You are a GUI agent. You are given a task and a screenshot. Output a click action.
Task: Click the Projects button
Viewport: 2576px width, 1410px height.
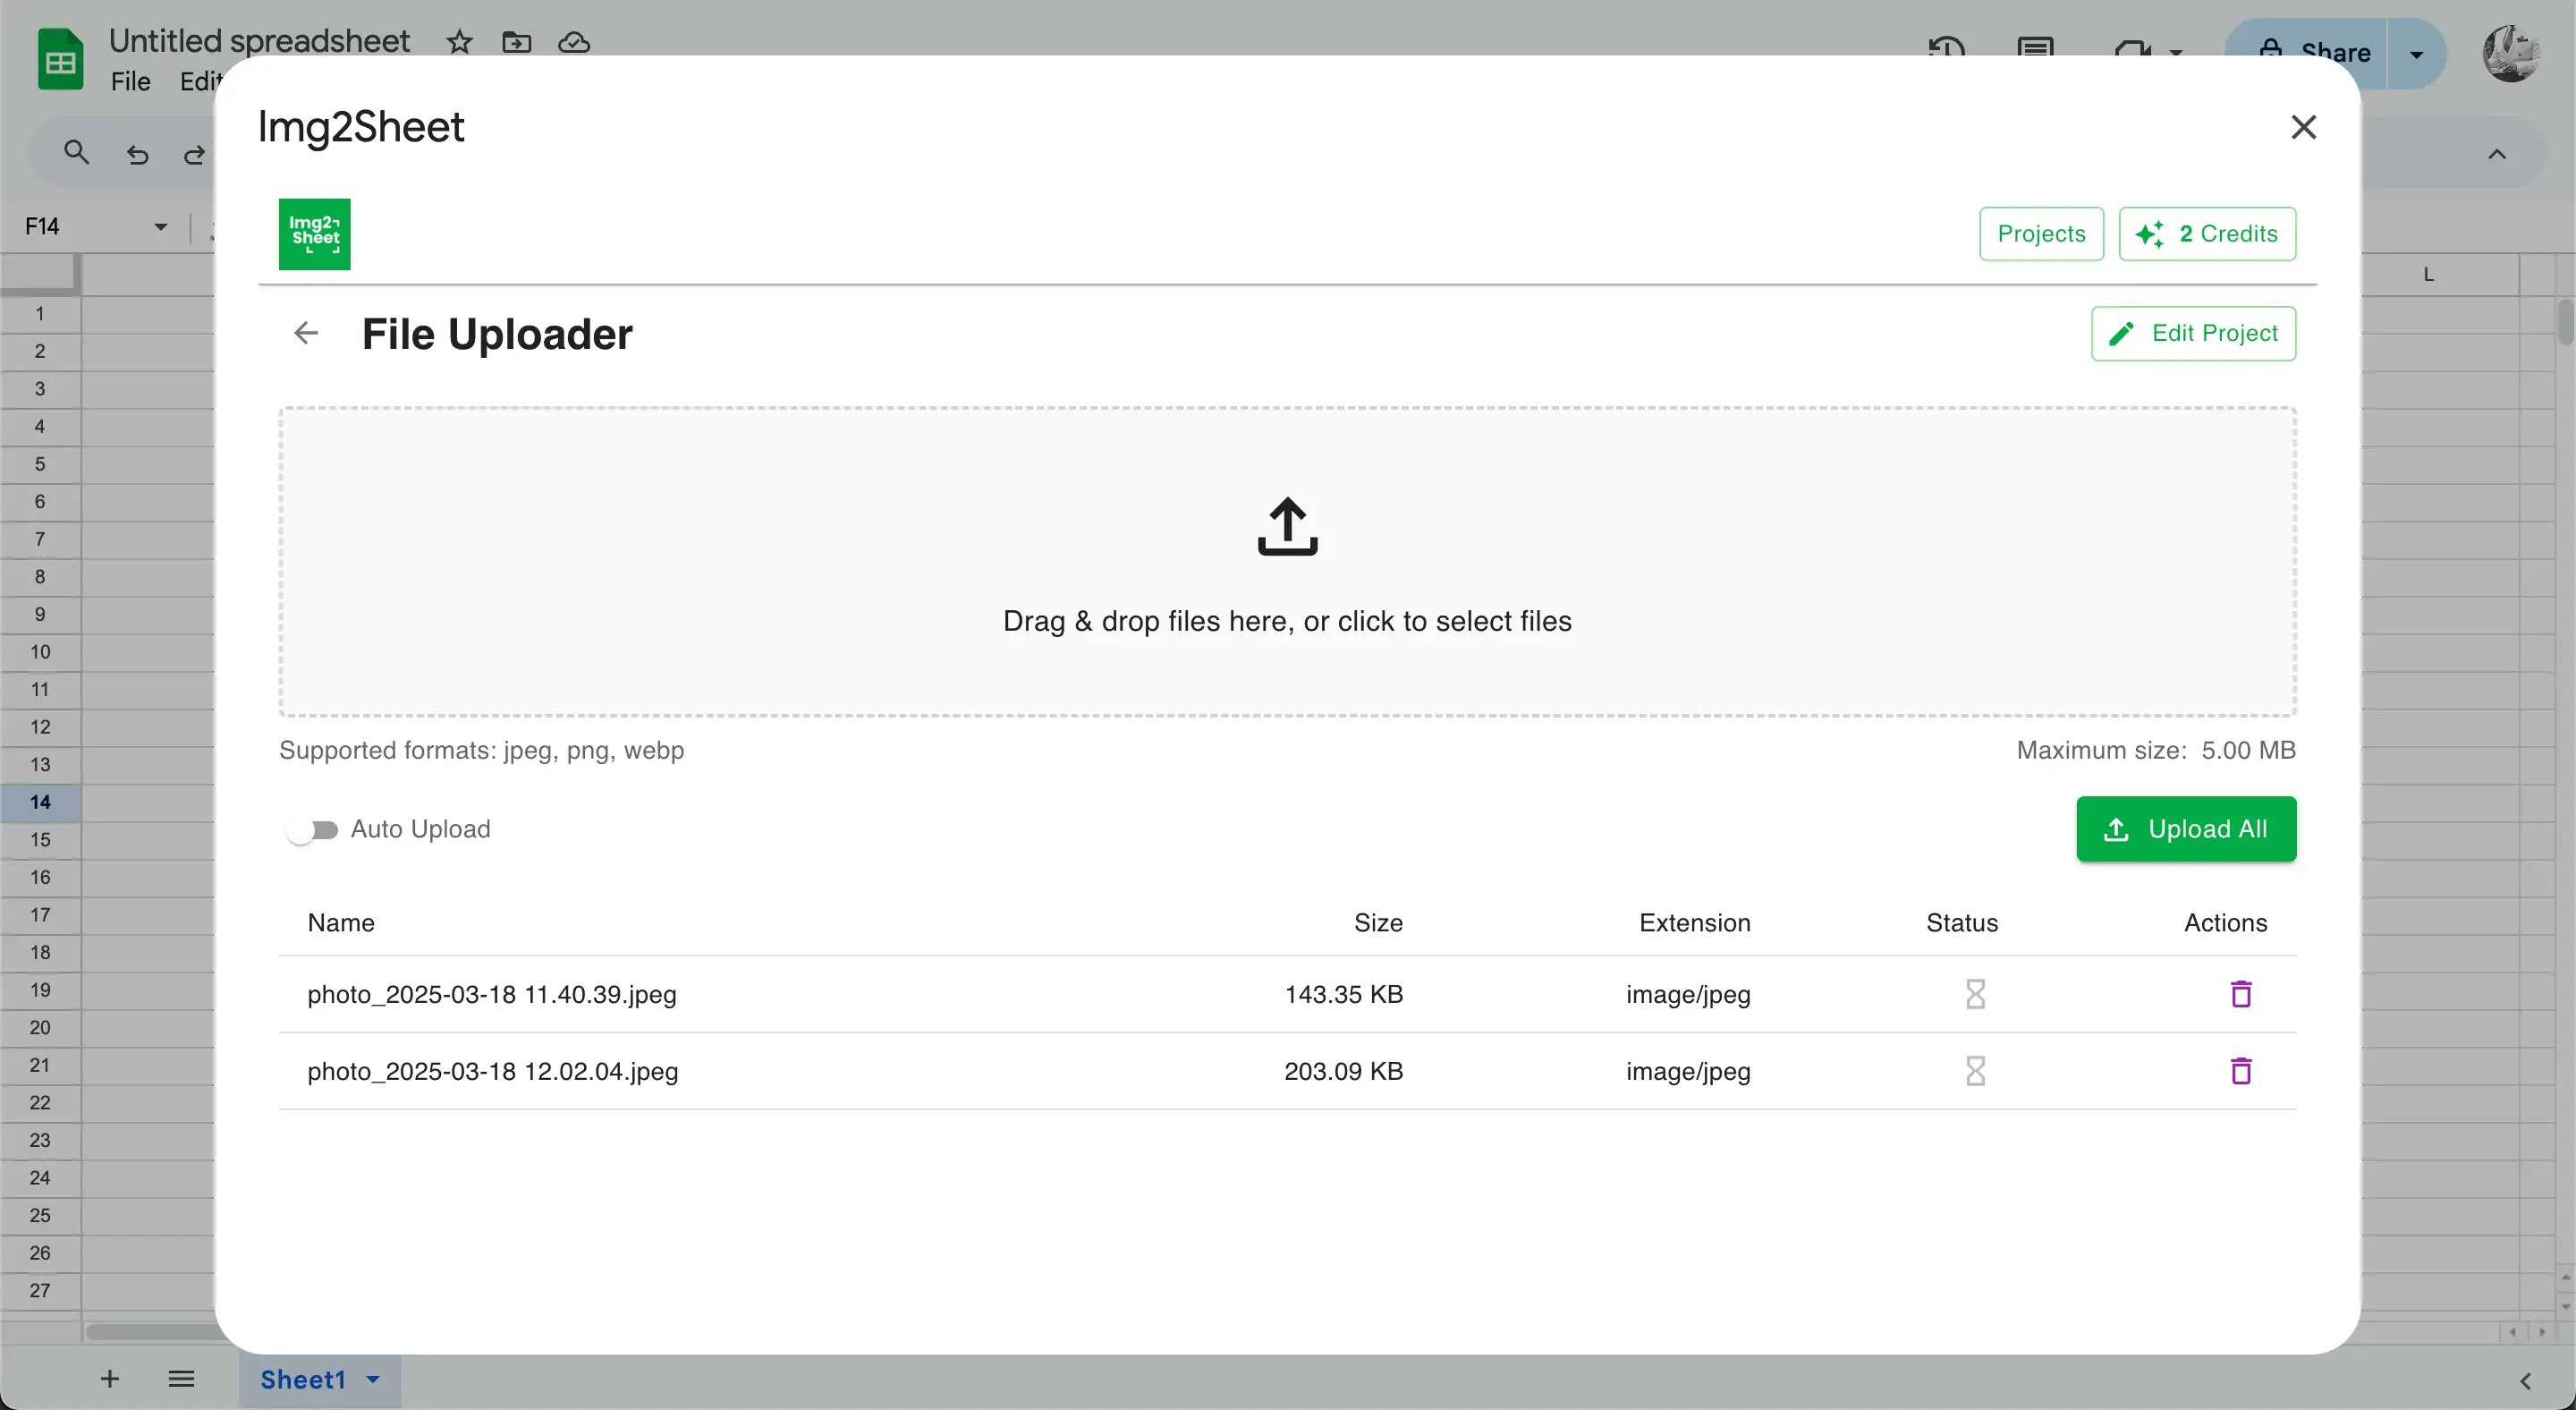coord(2041,234)
